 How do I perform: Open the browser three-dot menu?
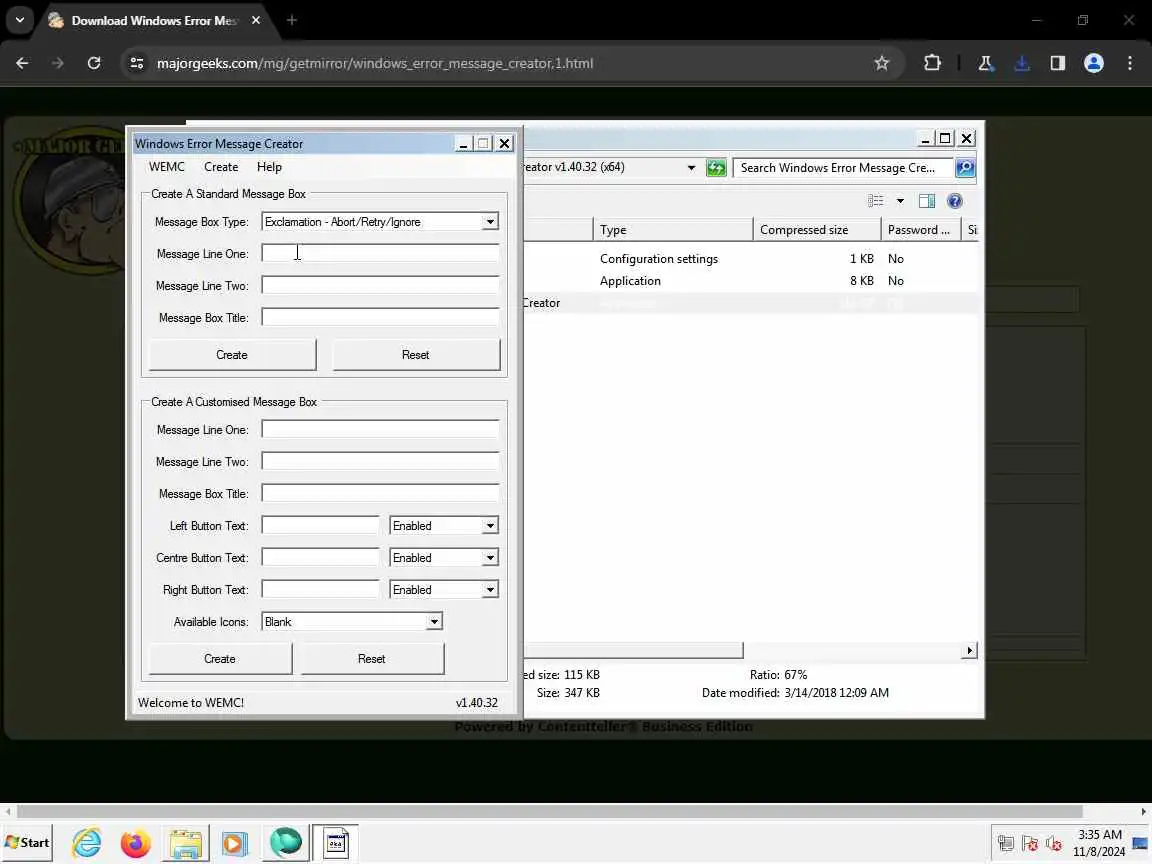coord(1130,63)
